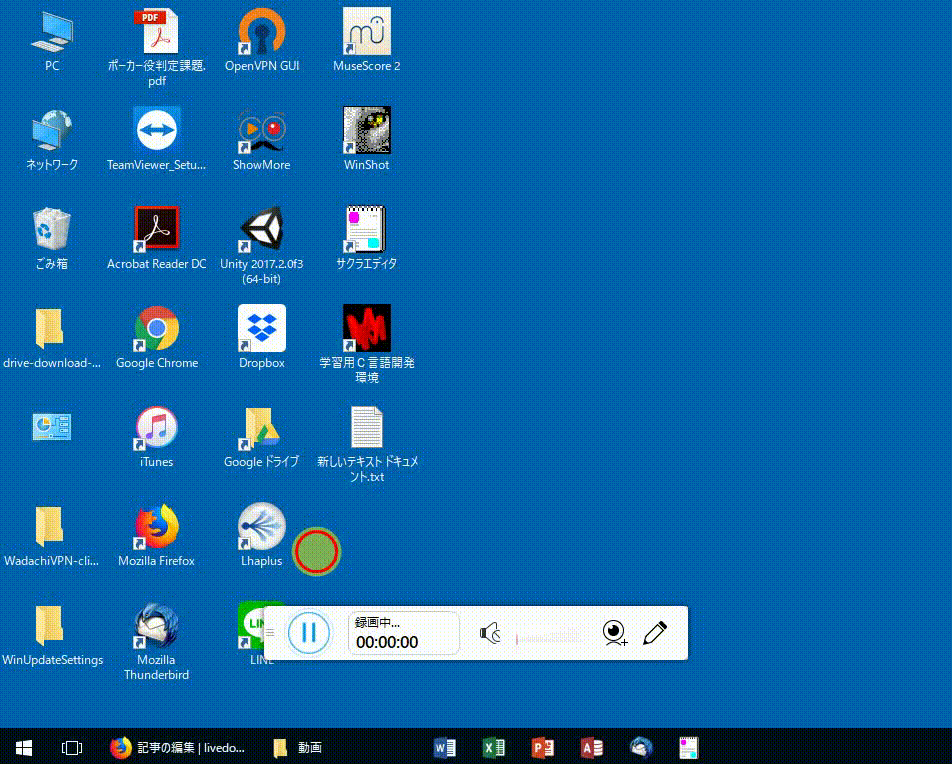Select the iTunes shortcut
Screen dimensions: 952x764
(157, 437)
